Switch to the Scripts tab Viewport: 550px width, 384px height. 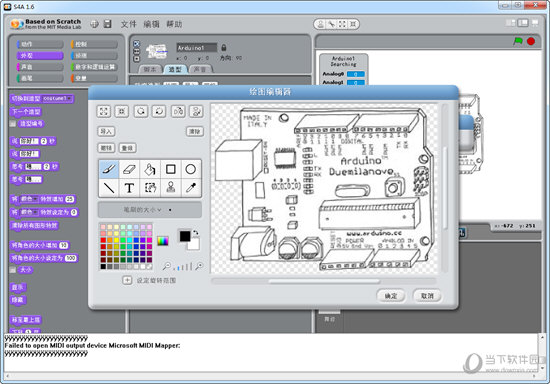click(x=150, y=69)
